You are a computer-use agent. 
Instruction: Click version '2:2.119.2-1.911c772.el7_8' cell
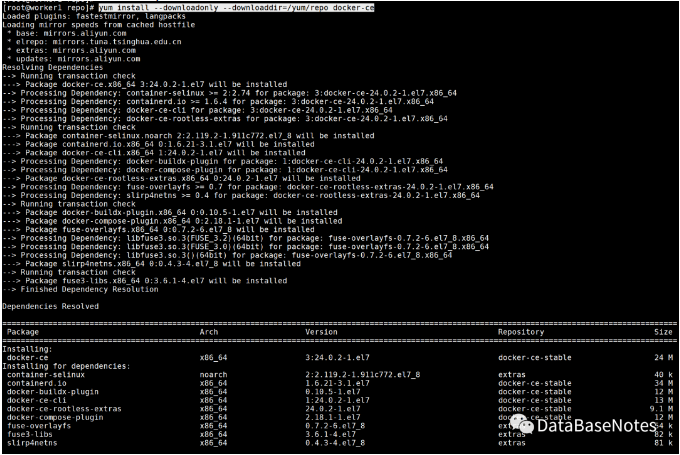pyautogui.click(x=363, y=374)
